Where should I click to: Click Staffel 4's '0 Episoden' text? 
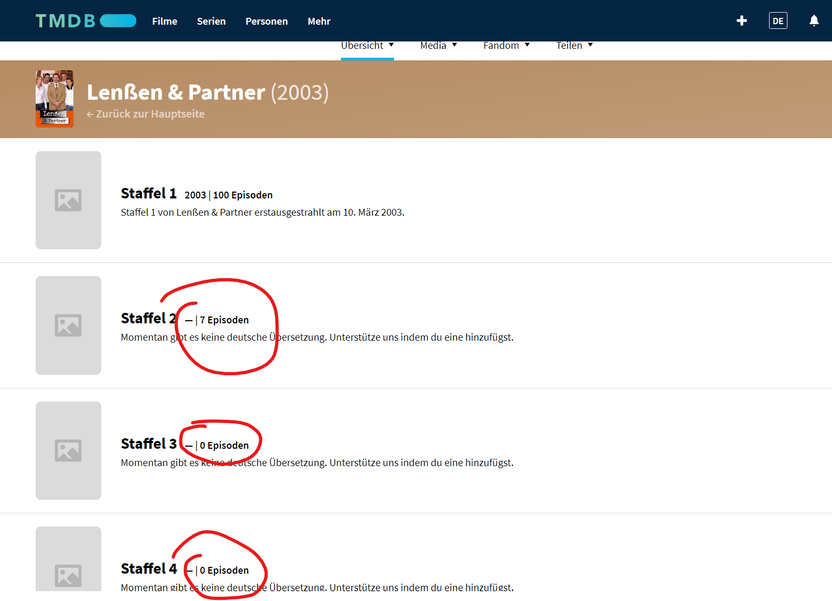(x=224, y=570)
